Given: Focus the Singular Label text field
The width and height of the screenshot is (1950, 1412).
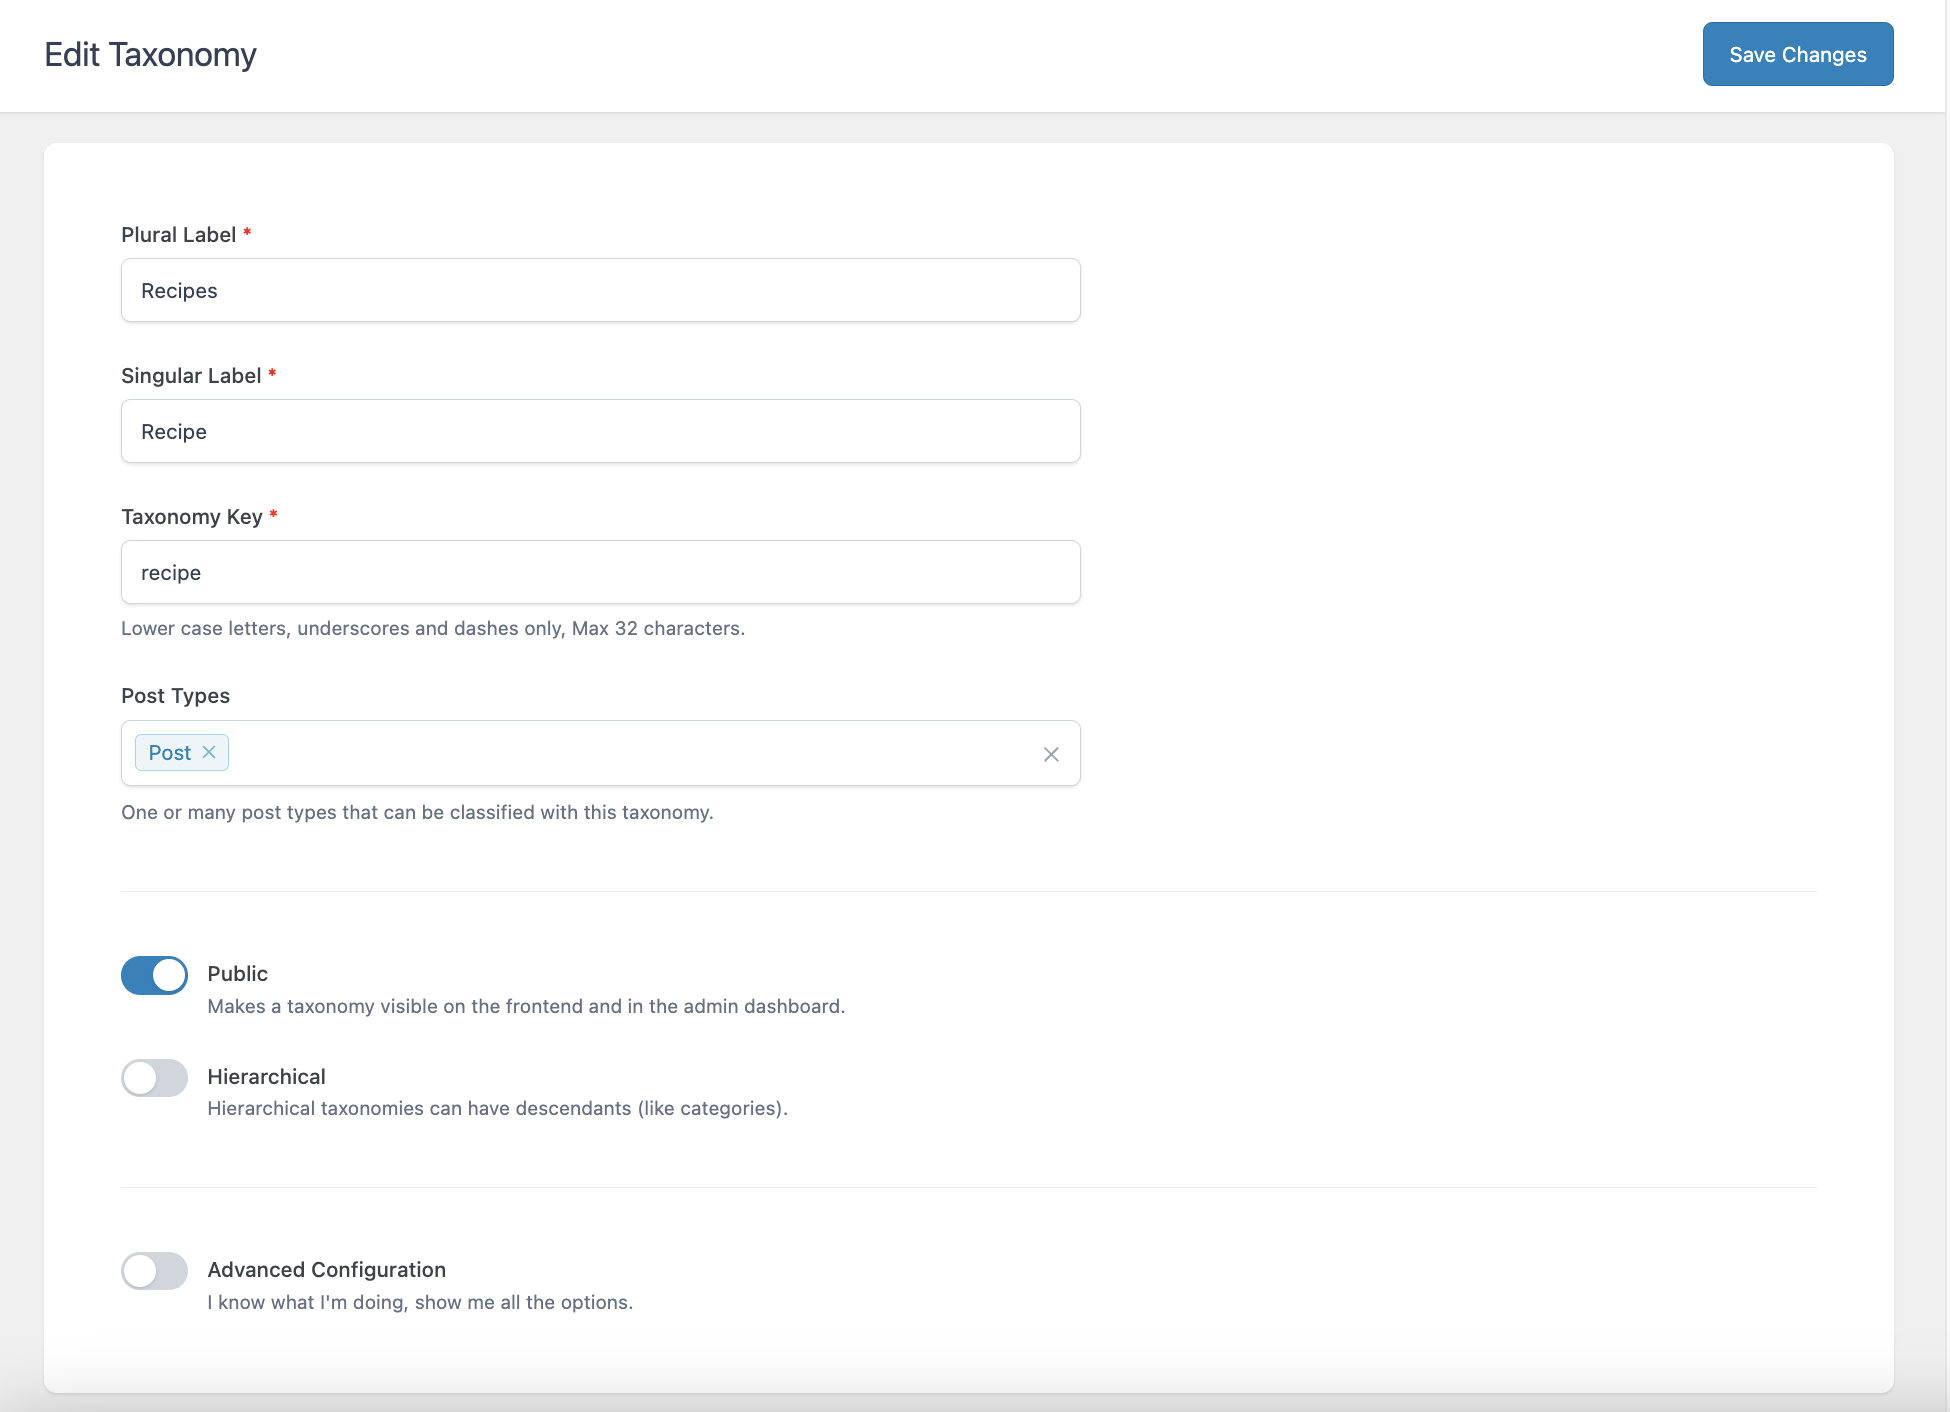Looking at the screenshot, I should click(600, 431).
